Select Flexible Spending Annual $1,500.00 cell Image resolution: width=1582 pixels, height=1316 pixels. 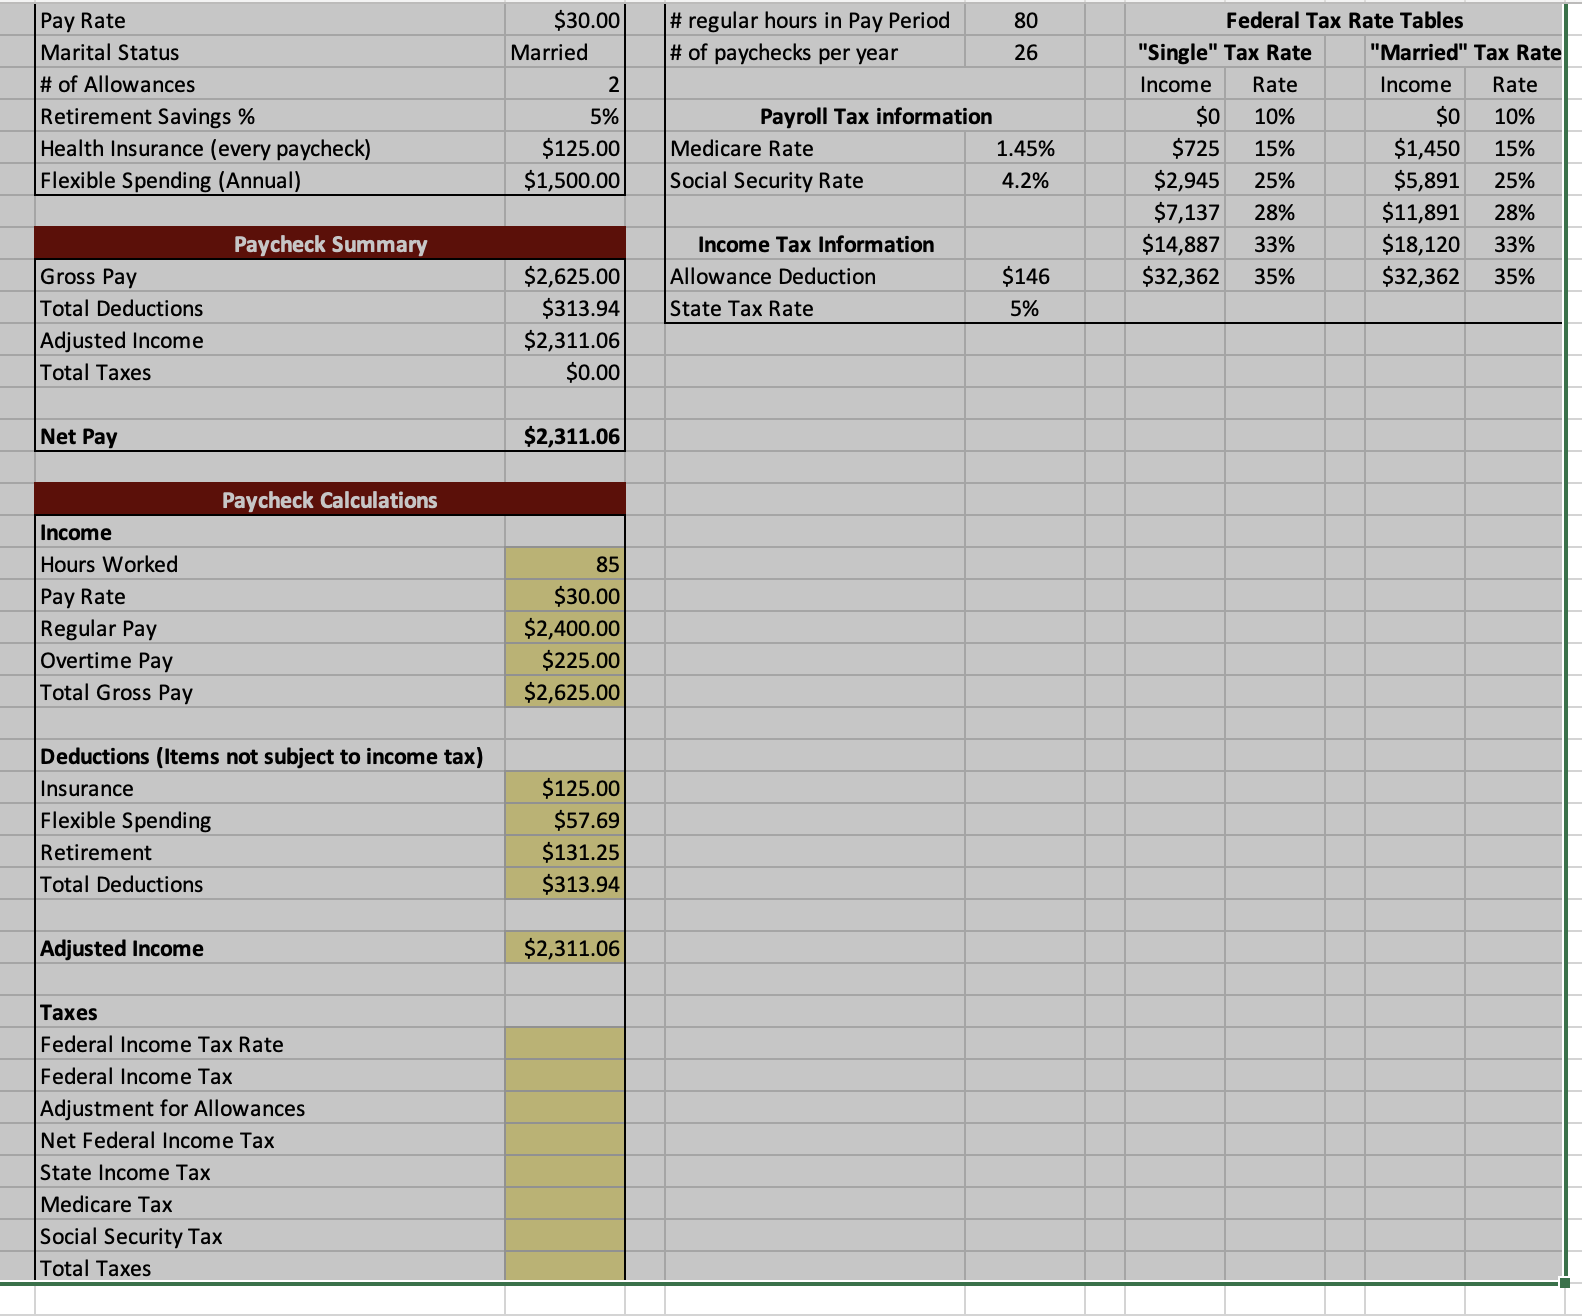565,180
